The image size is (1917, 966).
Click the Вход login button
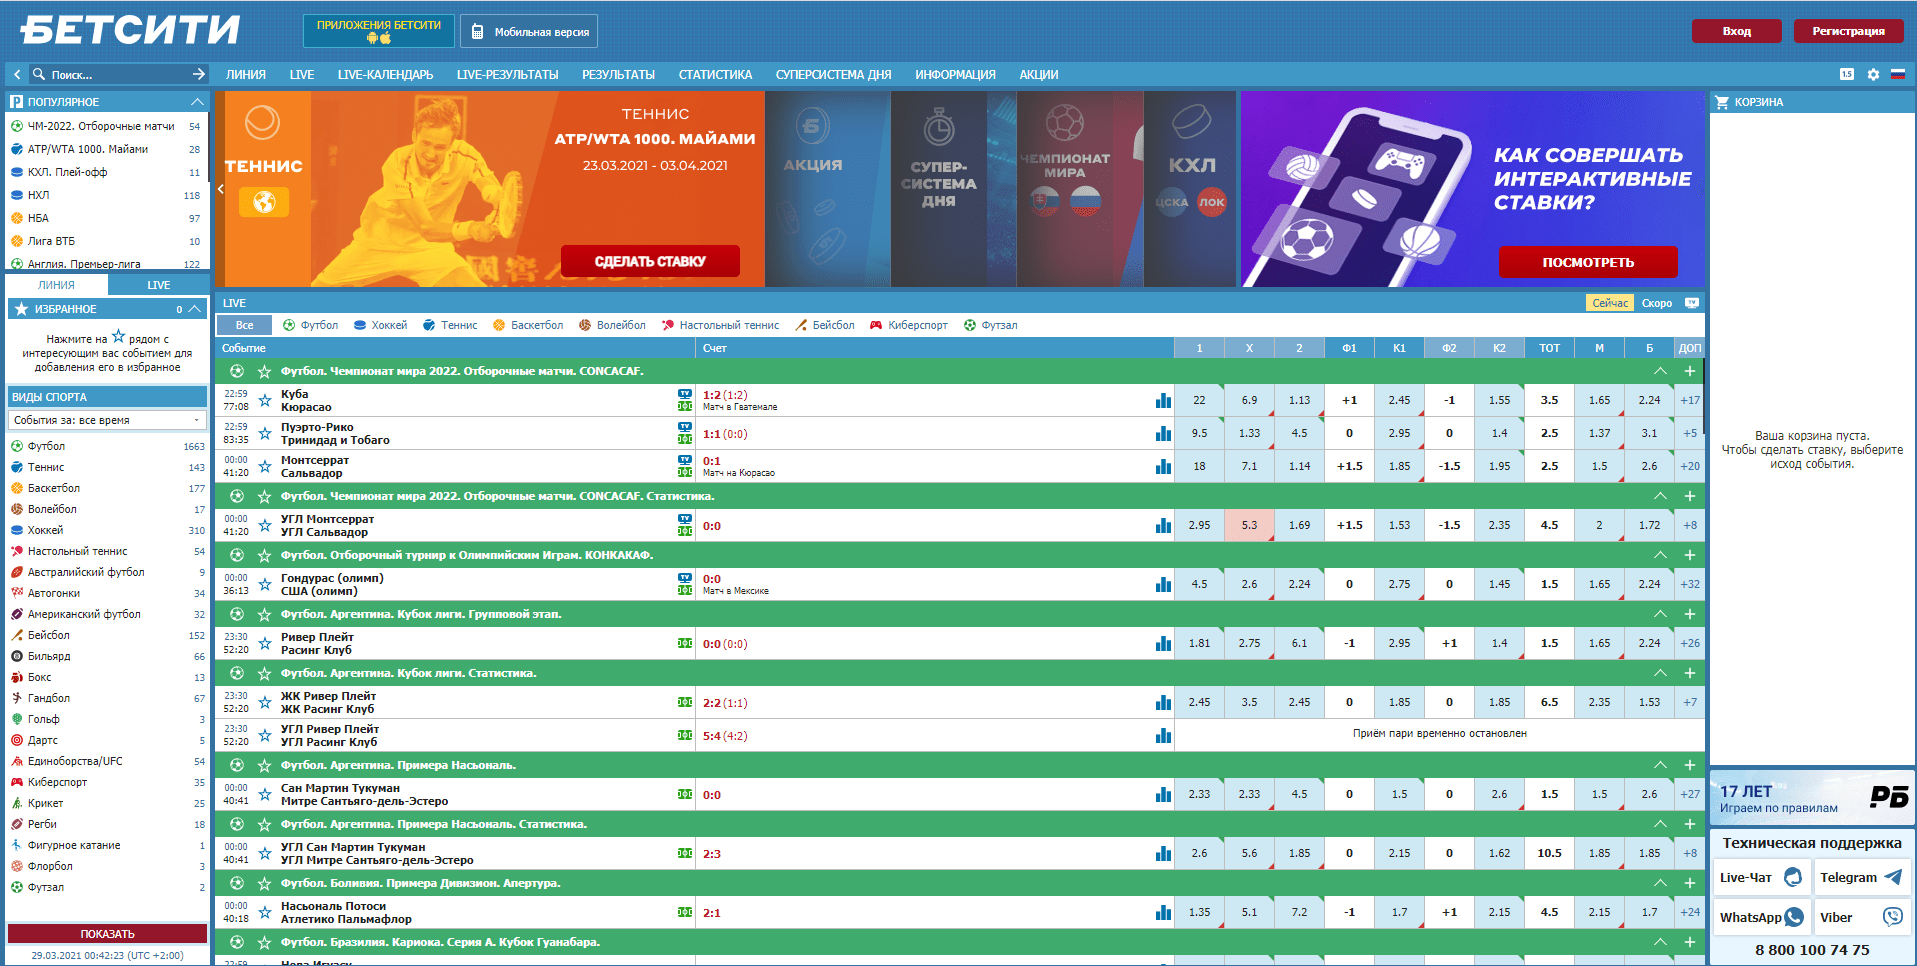coord(1736,31)
